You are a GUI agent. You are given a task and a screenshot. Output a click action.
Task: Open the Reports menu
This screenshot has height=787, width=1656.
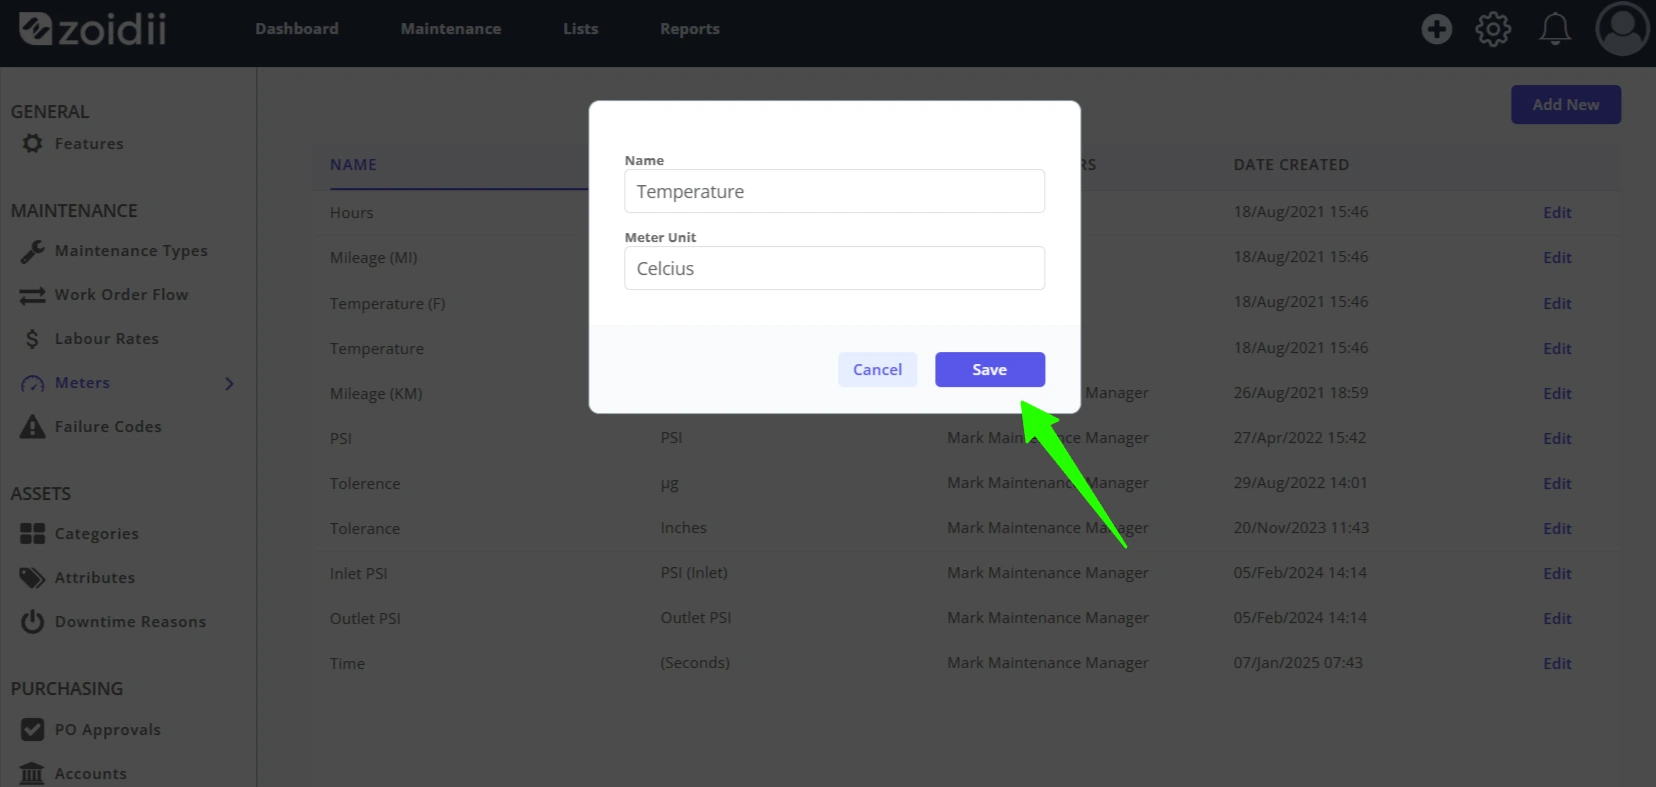690,29
